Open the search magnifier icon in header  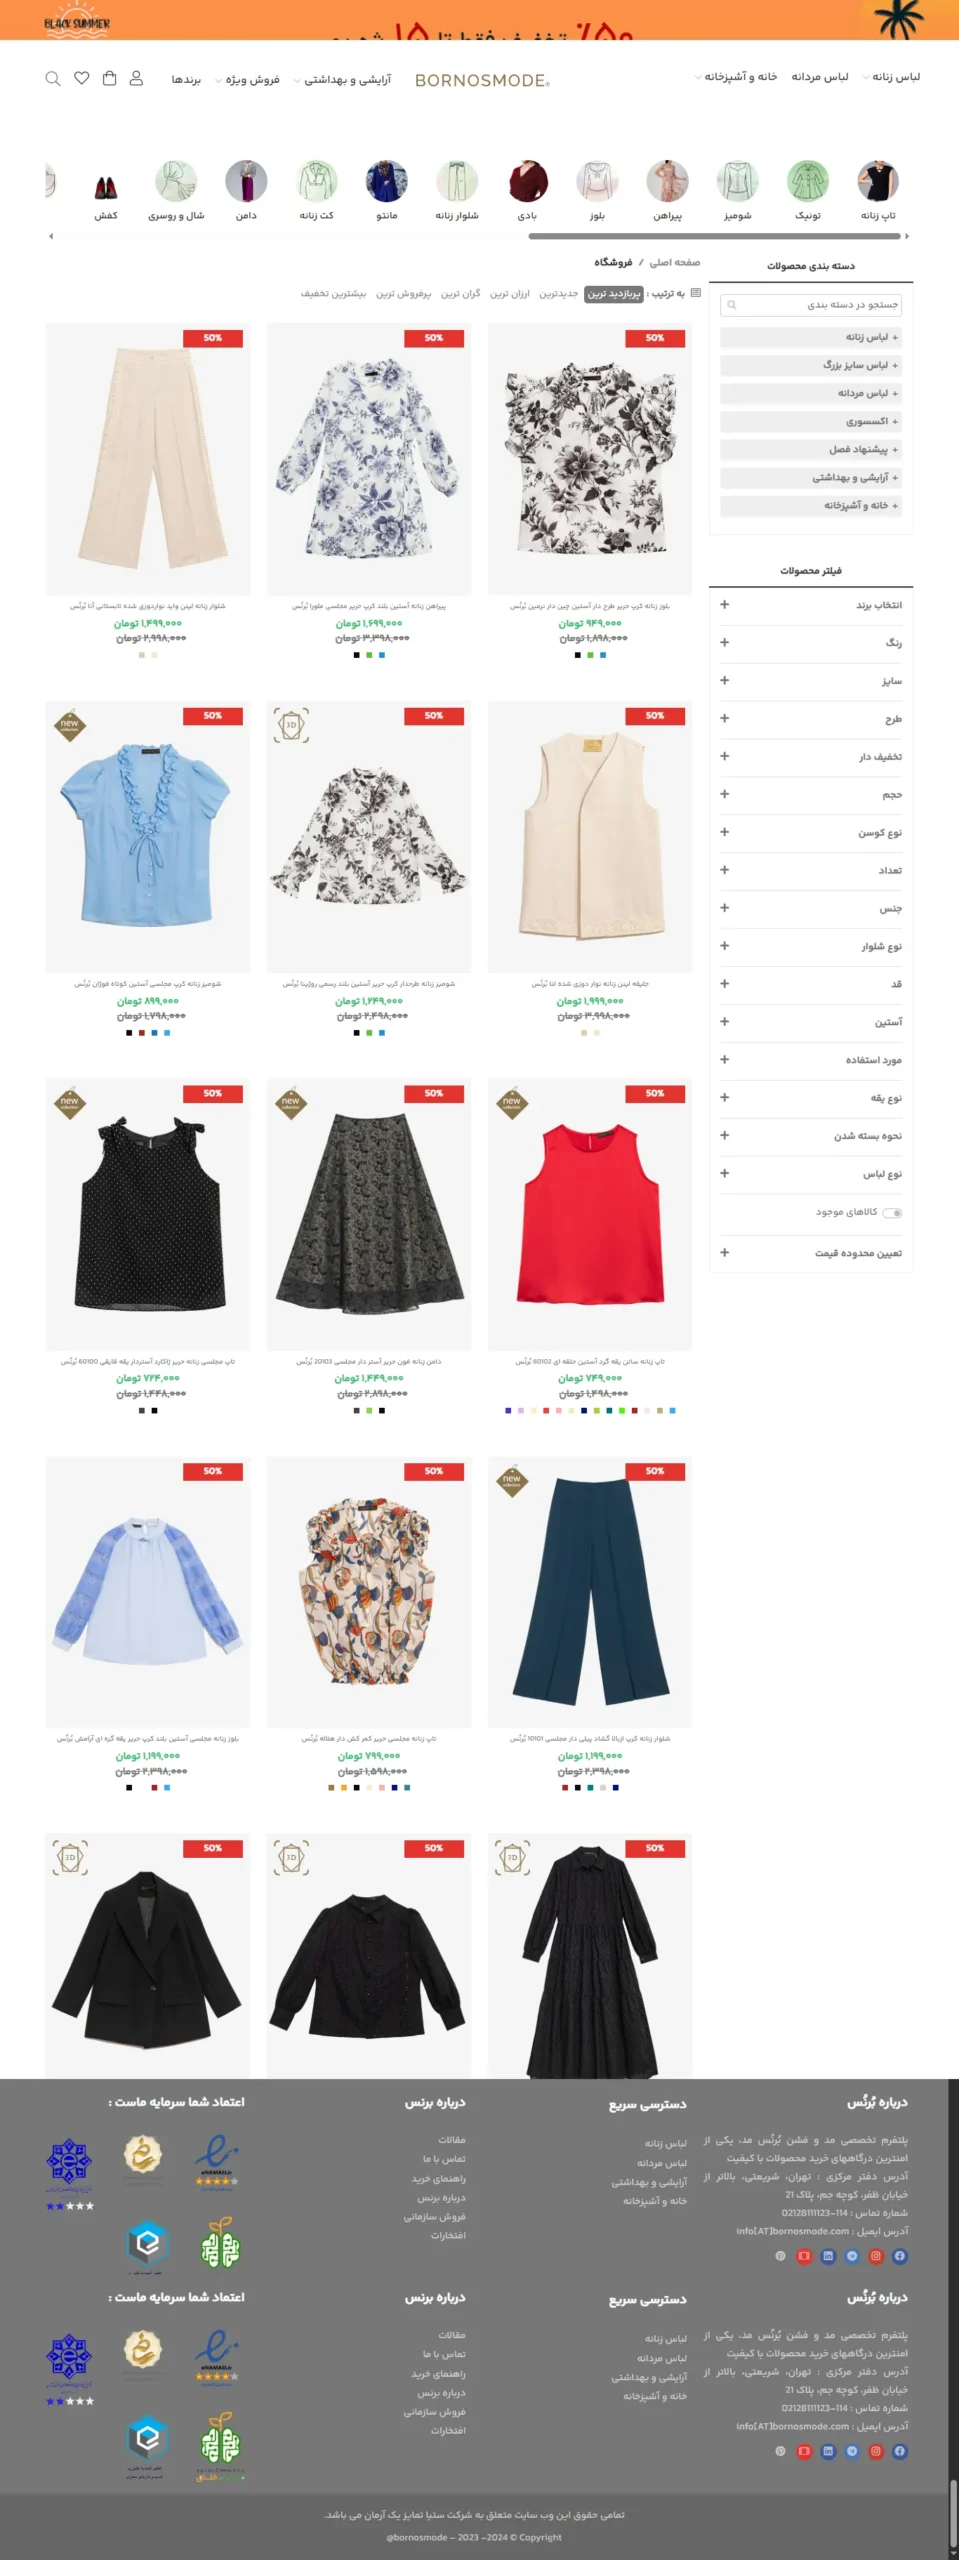(53, 79)
